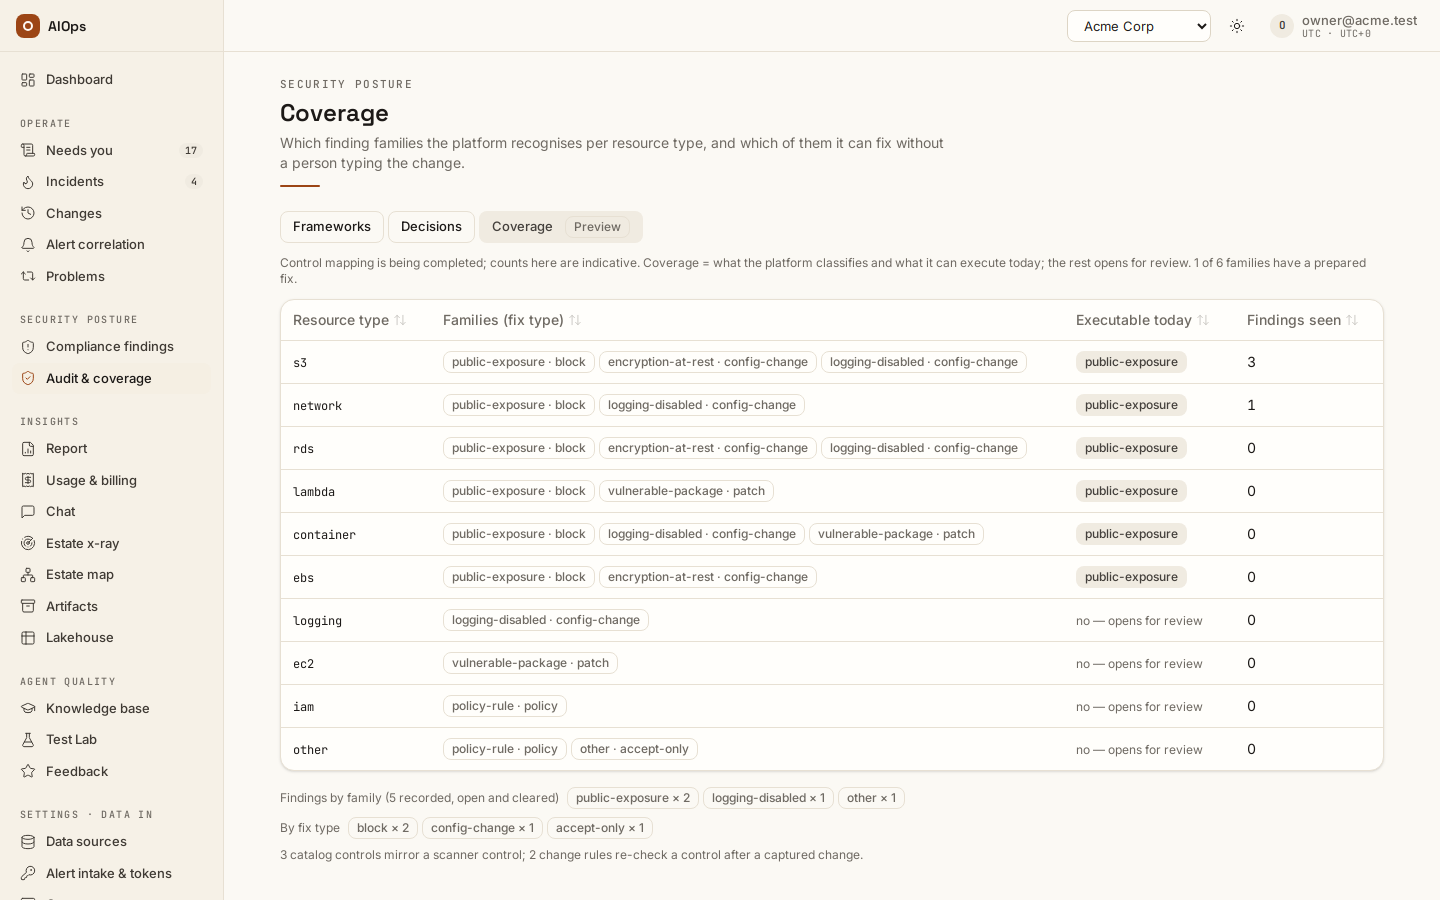Select the Coverage Preview tab

pos(561,227)
